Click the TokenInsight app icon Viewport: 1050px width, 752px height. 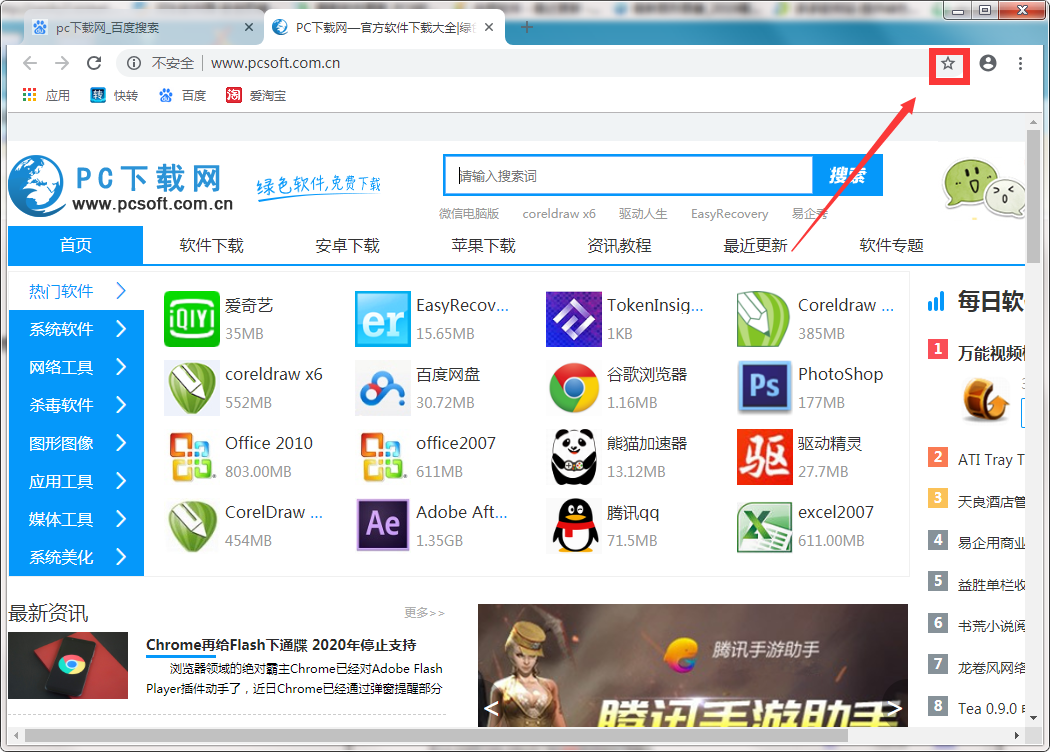(573, 319)
